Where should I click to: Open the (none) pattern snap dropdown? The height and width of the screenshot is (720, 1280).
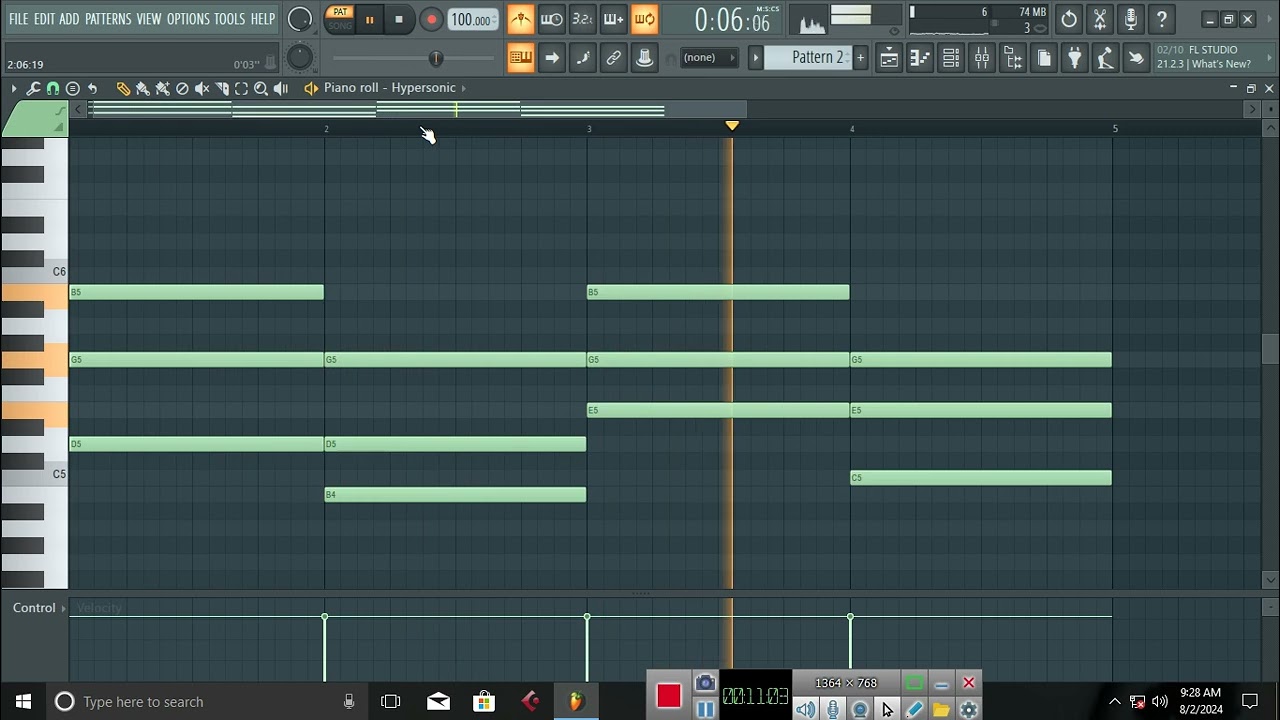point(709,58)
